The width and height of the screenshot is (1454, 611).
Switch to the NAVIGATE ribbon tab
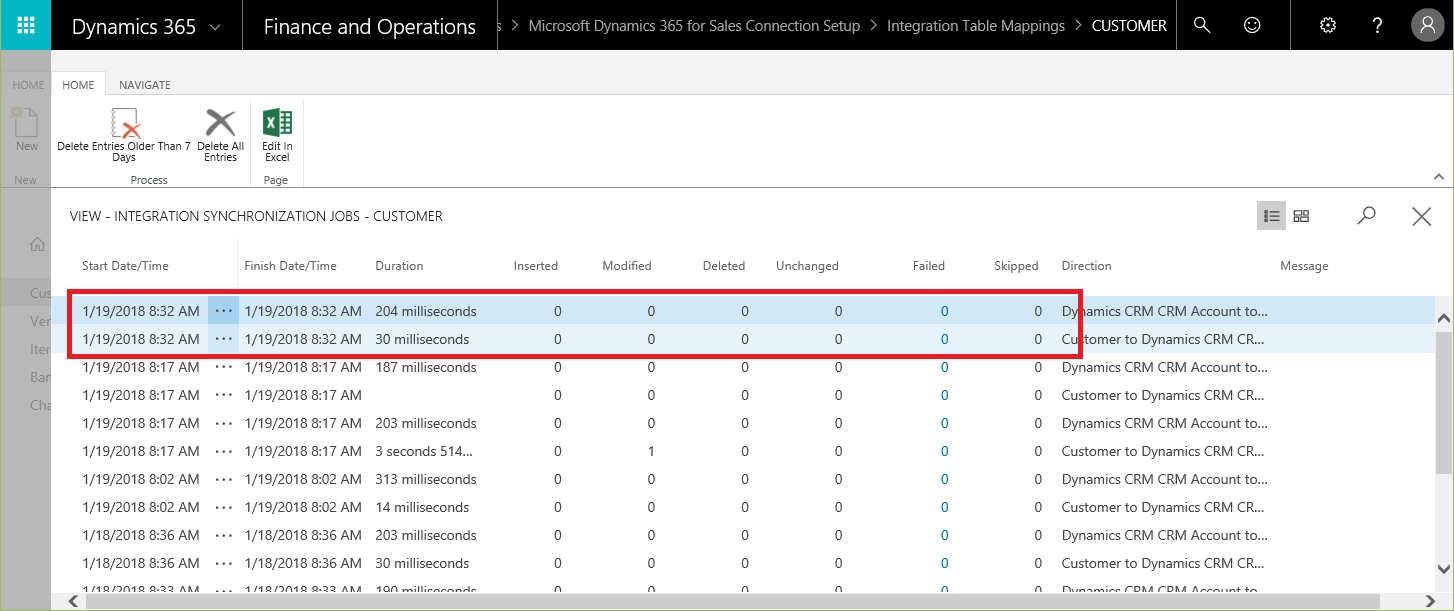click(145, 85)
